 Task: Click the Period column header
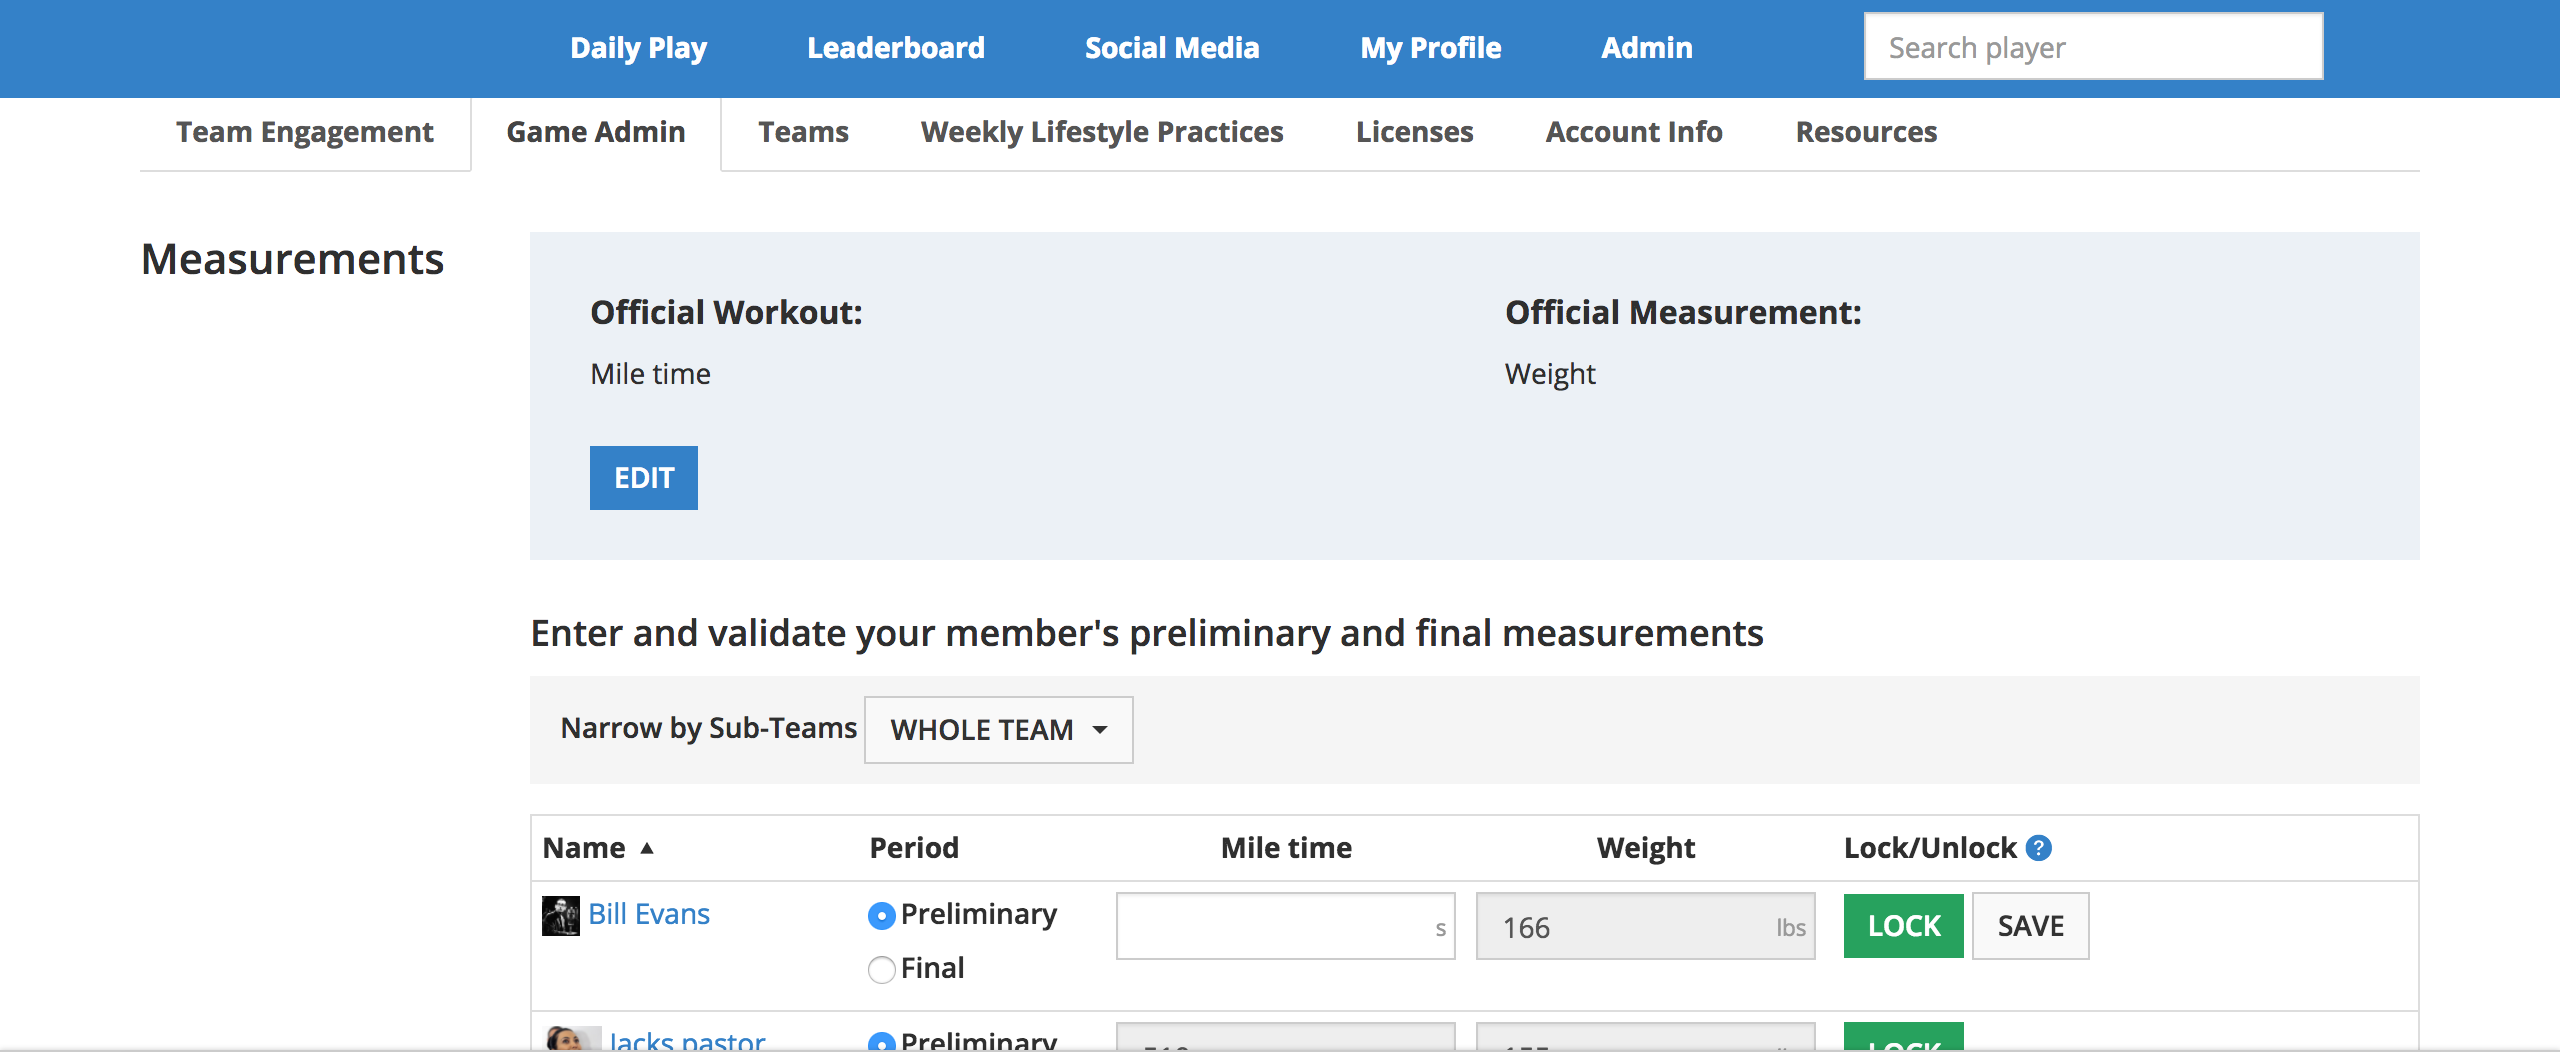coord(914,848)
